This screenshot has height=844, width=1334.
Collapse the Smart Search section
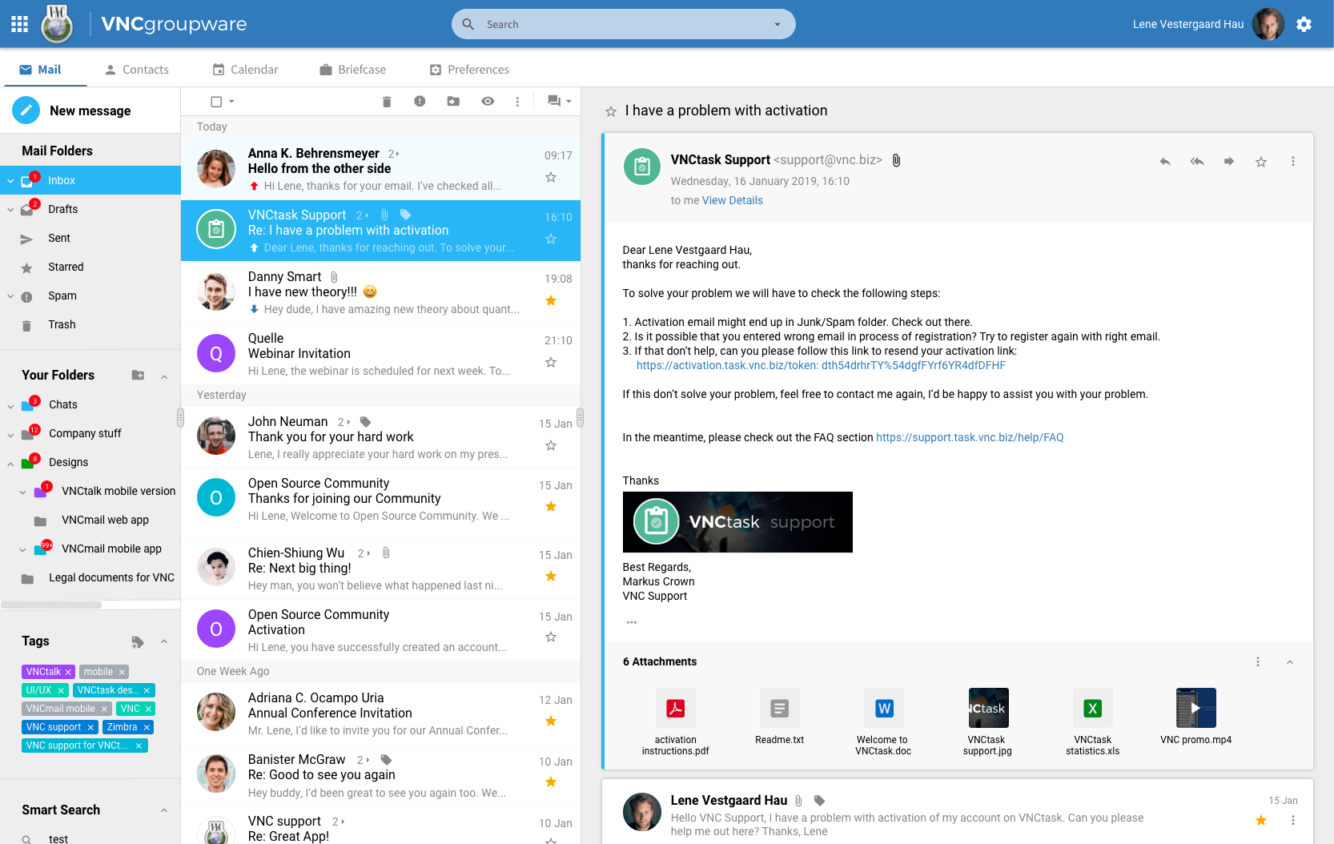pos(164,810)
